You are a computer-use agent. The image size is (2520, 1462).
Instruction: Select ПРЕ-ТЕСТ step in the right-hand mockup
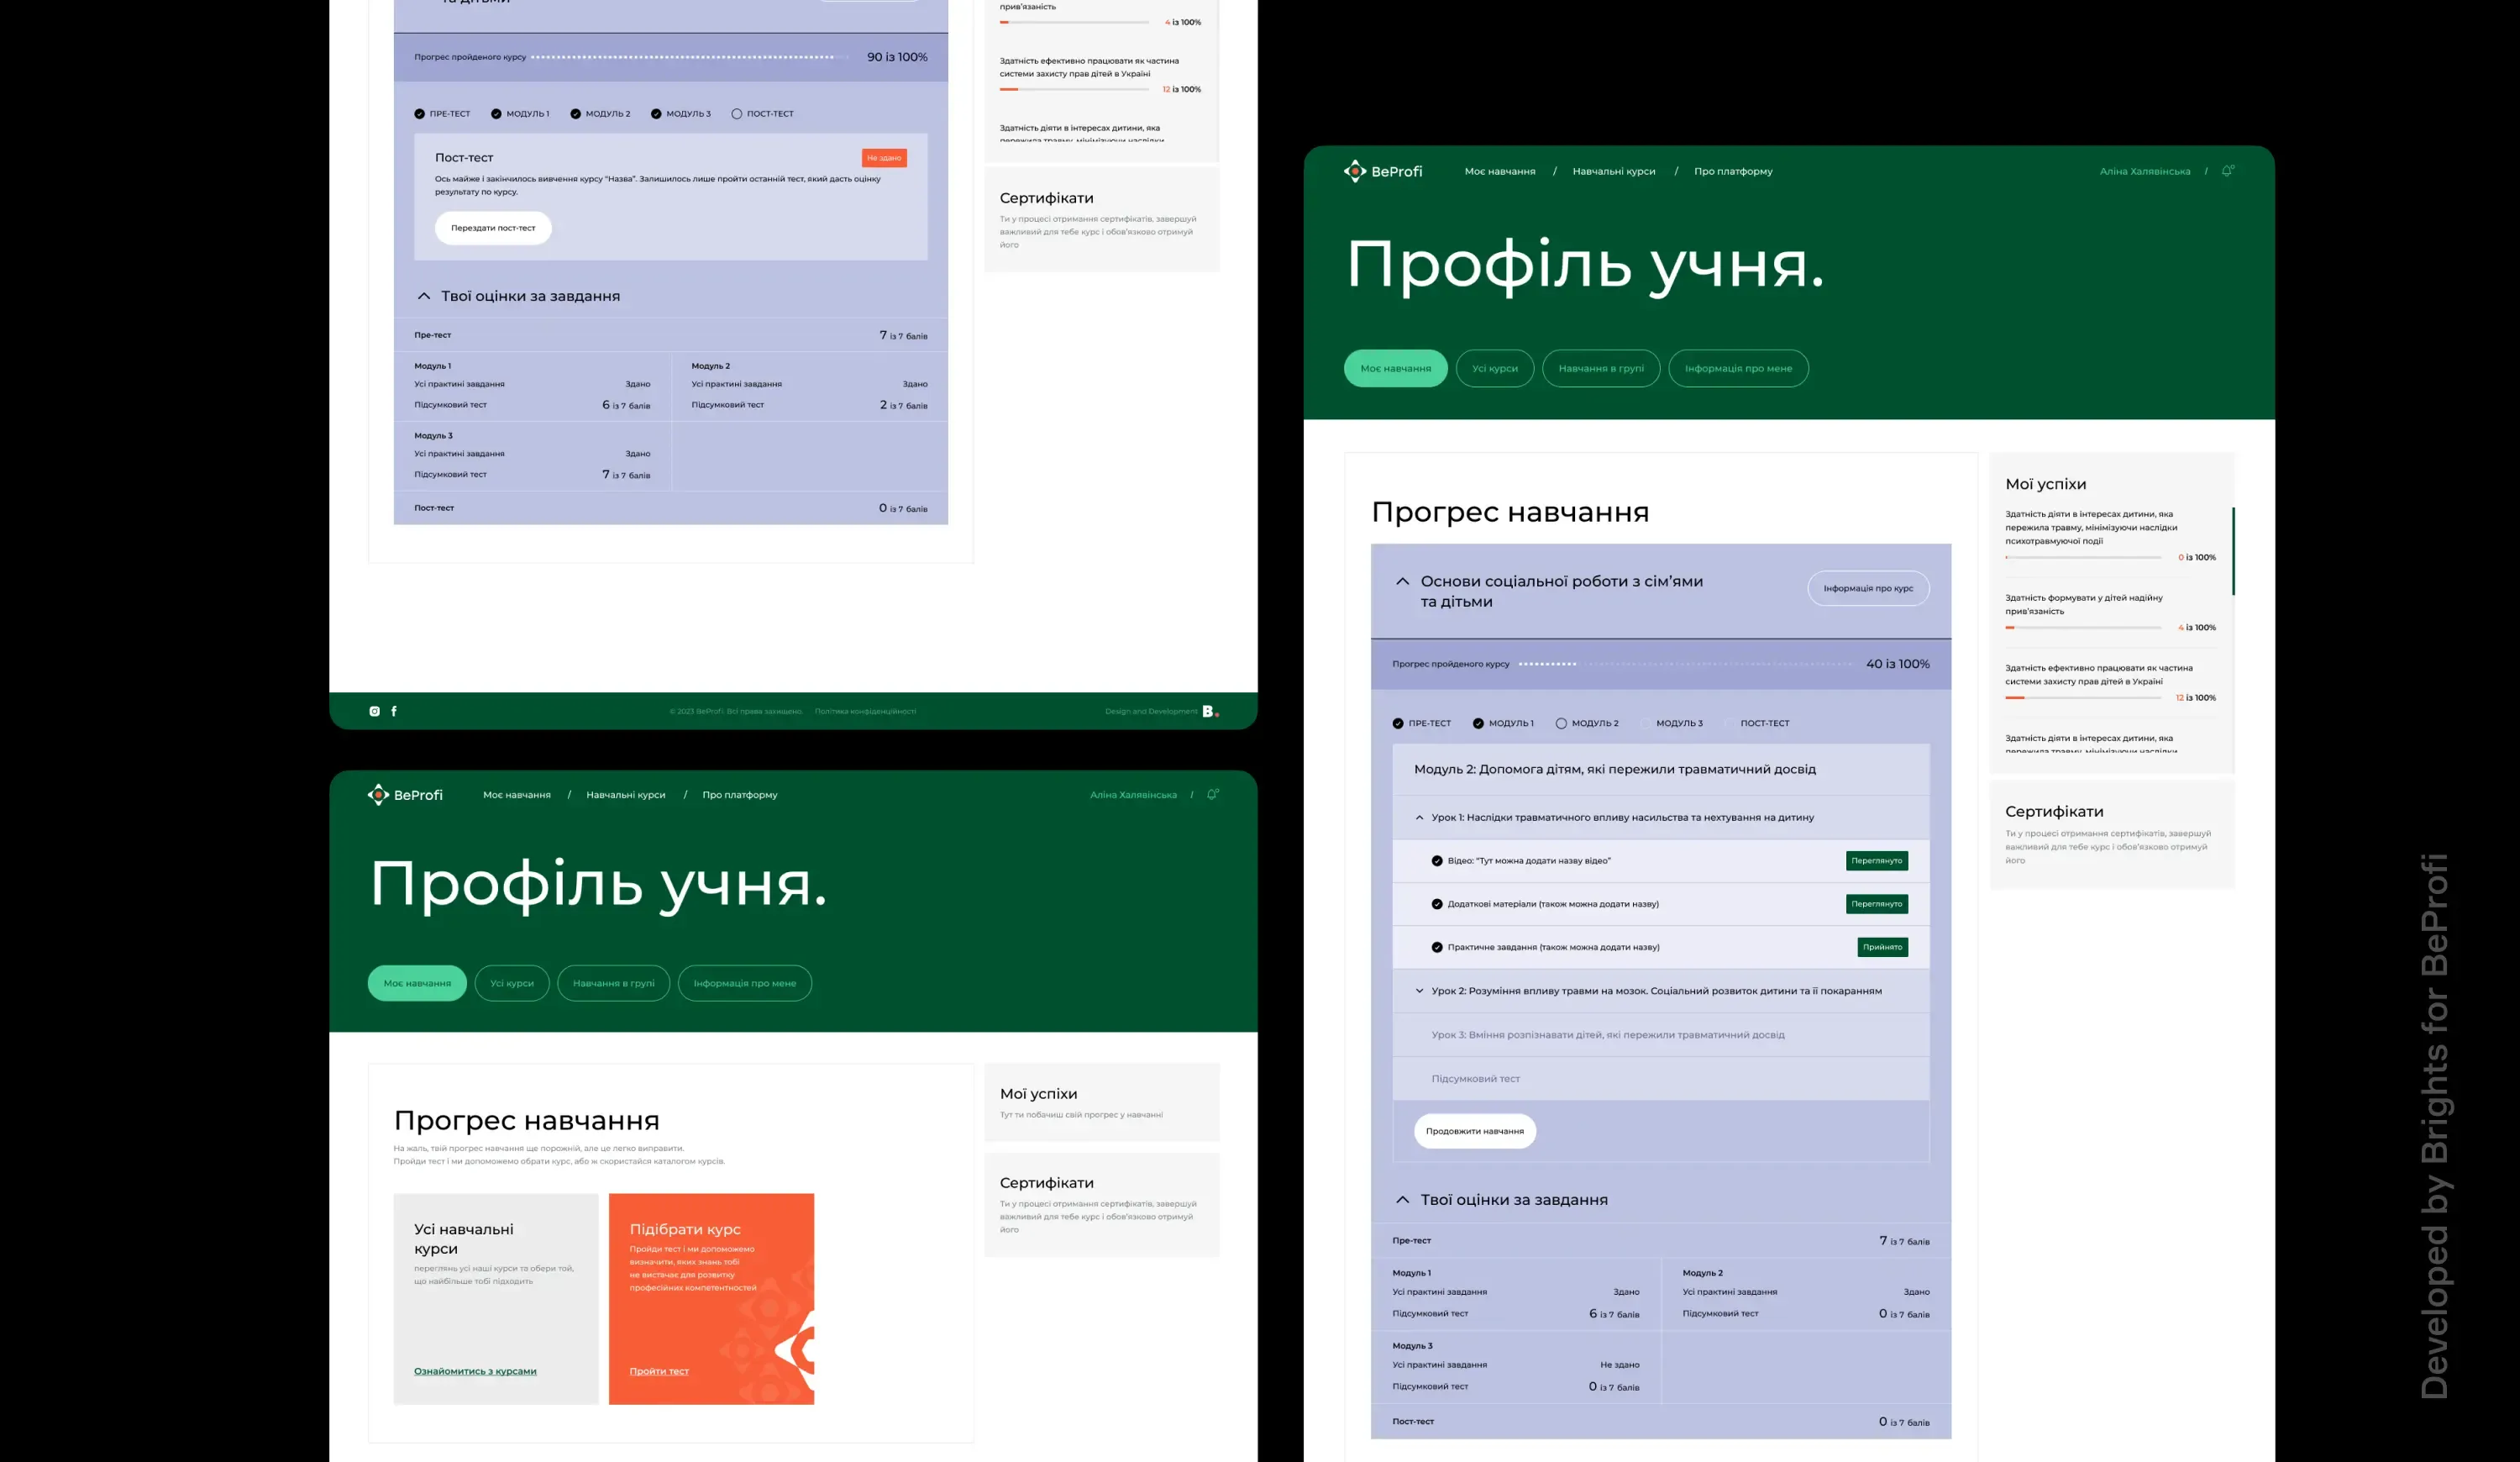(1421, 723)
